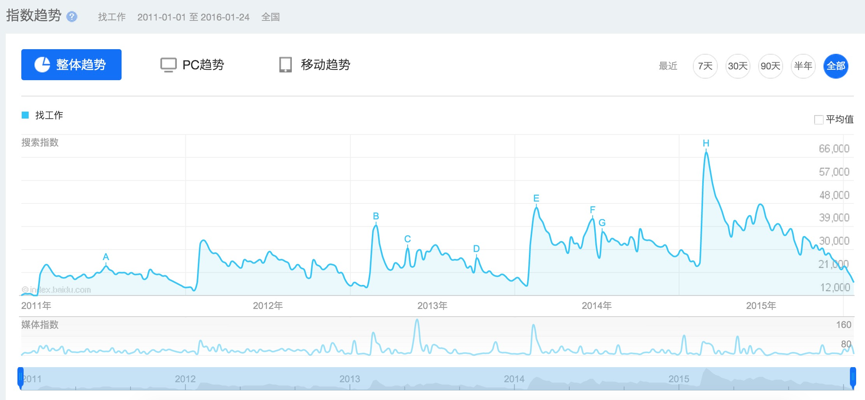Viewport: 865px width, 400px height.
Task: Switch to the PC趋势 tab
Action: 193,65
